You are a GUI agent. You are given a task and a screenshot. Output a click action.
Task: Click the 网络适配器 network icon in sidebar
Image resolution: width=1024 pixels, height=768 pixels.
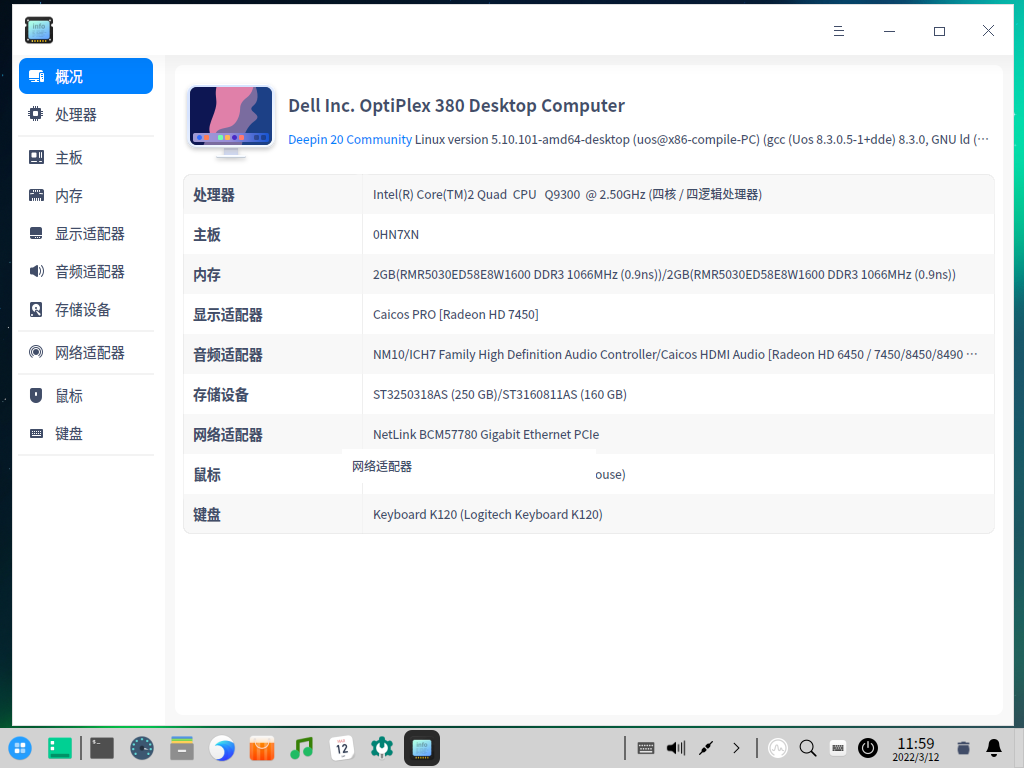tap(36, 353)
